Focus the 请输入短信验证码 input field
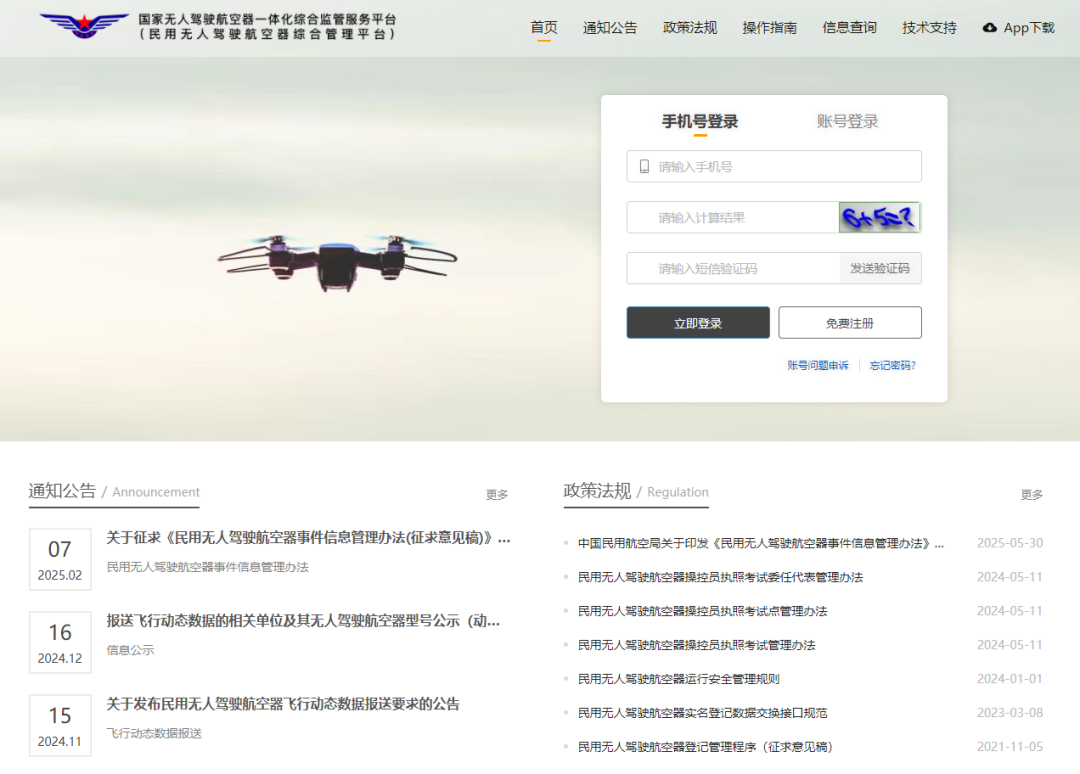 coord(734,269)
